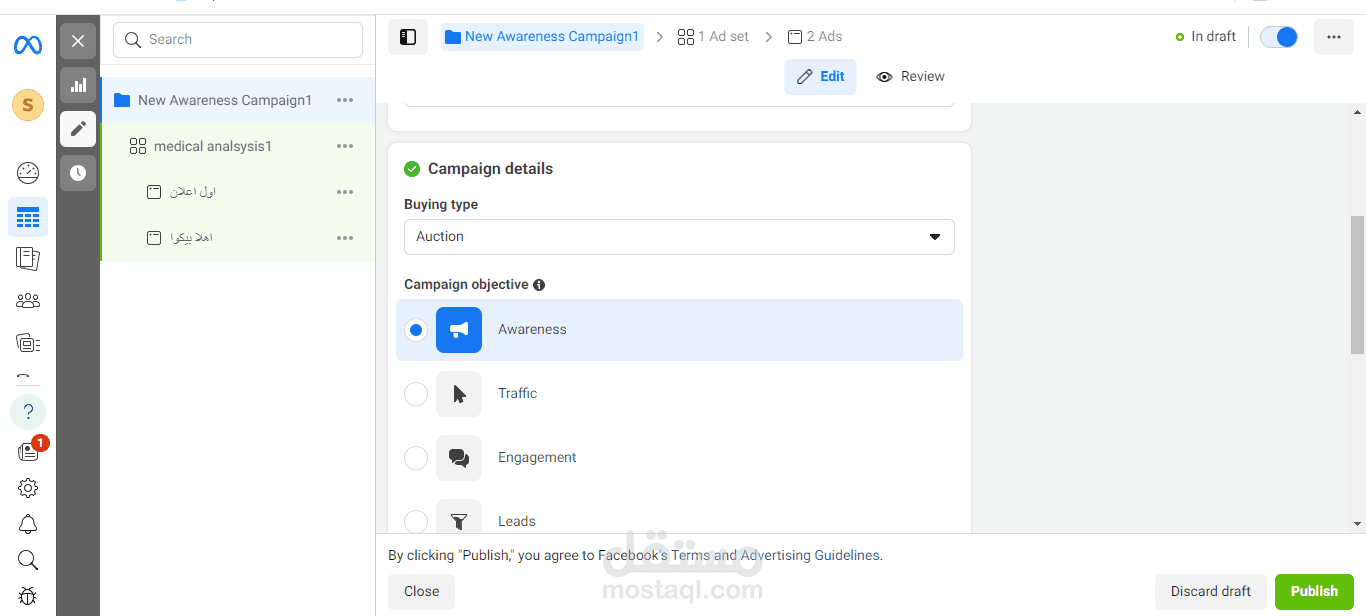Click the Discard draft button
1366x616 pixels.
pyautogui.click(x=1210, y=591)
